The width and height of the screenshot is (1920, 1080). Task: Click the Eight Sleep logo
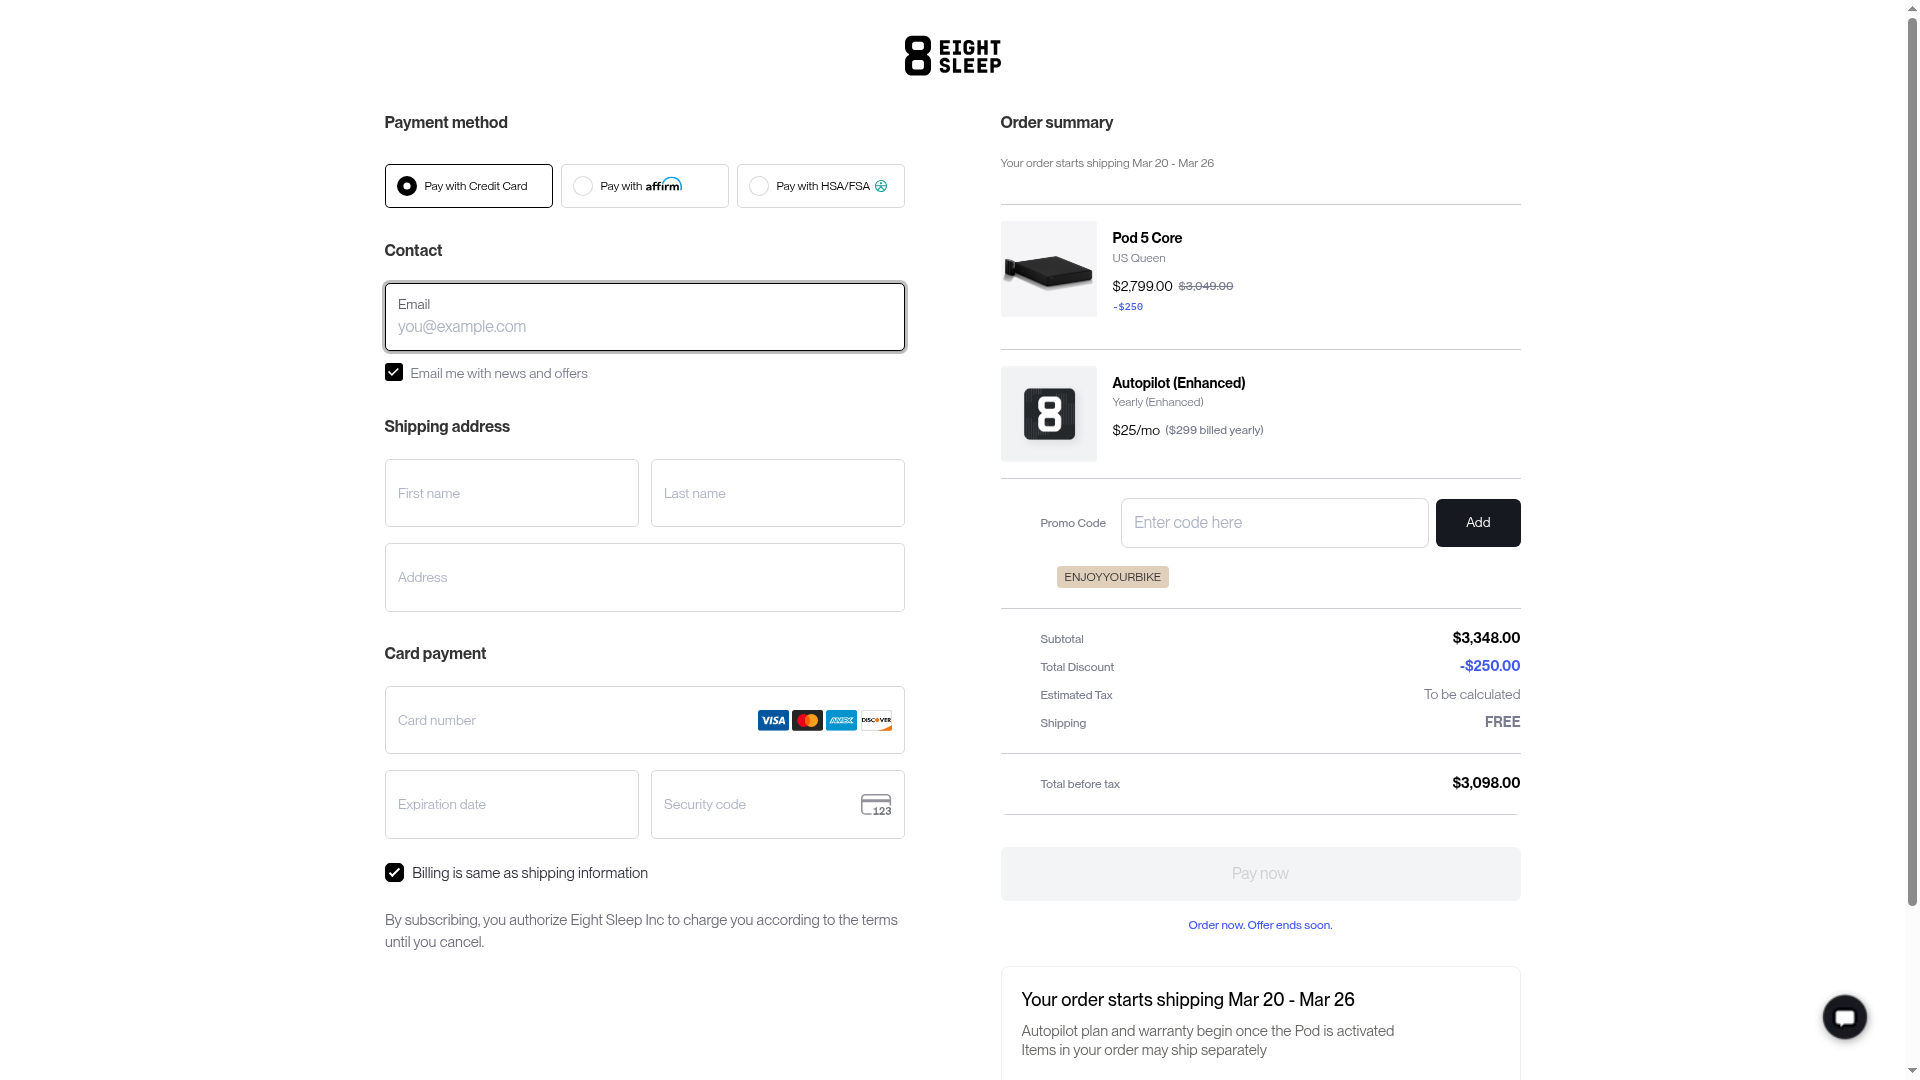click(x=952, y=56)
